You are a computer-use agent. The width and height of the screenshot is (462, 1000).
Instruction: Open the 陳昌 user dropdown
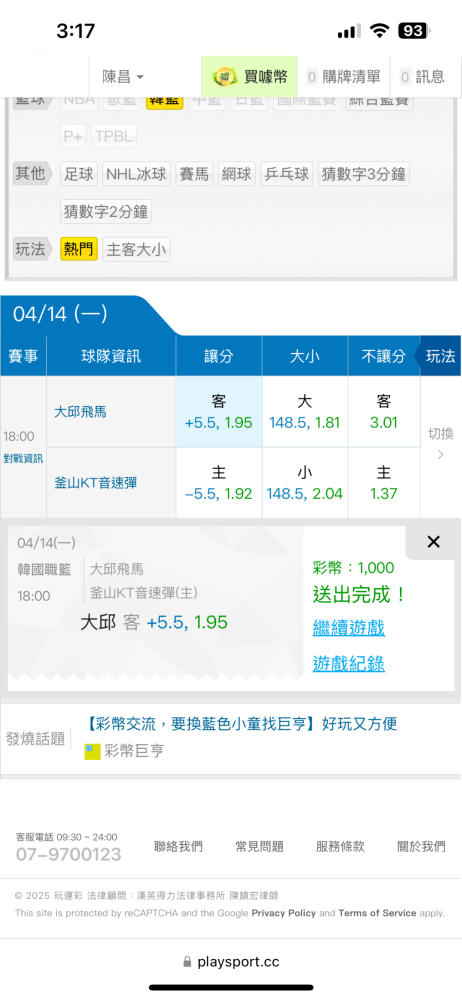point(123,77)
